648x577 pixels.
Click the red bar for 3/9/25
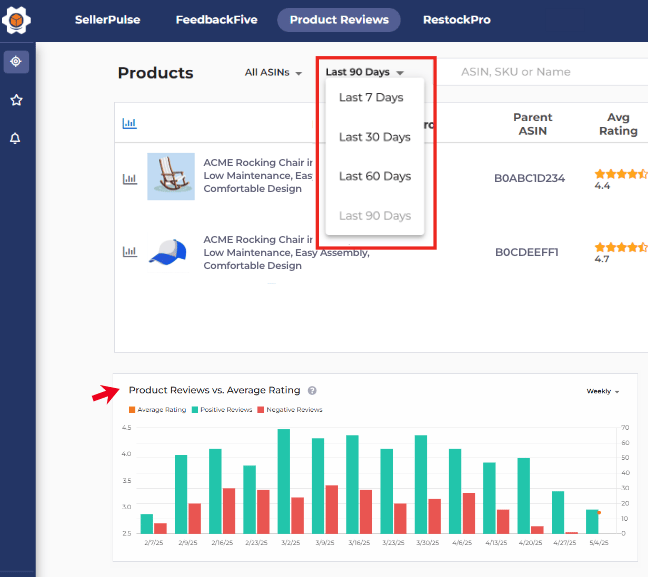(332, 509)
